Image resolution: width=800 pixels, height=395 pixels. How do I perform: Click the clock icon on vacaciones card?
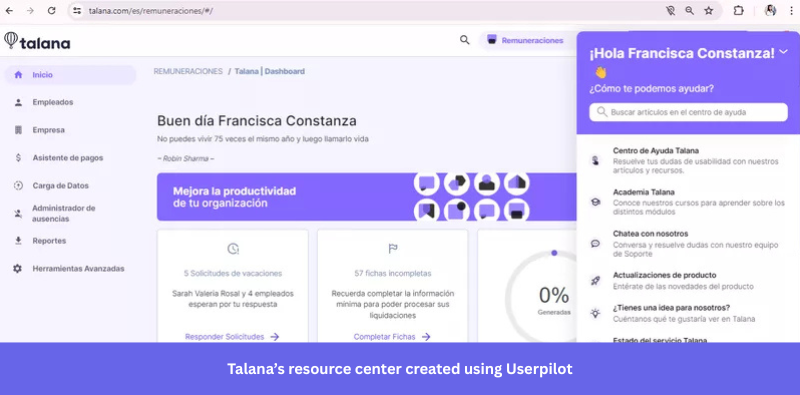[x=233, y=249]
